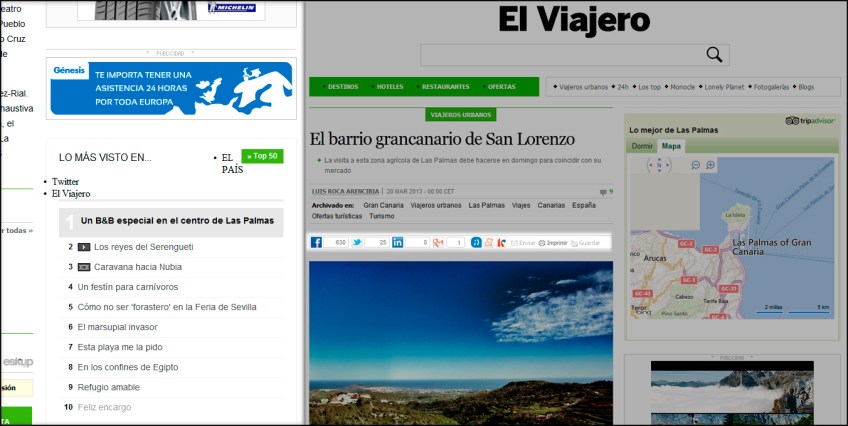Share the article on Facebook
The height and width of the screenshot is (426, 848).
tap(317, 243)
